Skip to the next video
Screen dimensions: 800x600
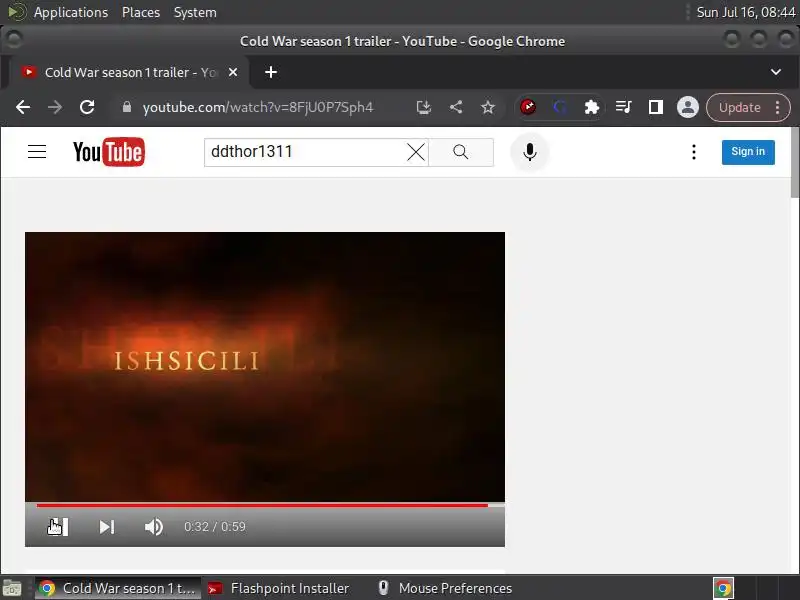tap(107, 527)
